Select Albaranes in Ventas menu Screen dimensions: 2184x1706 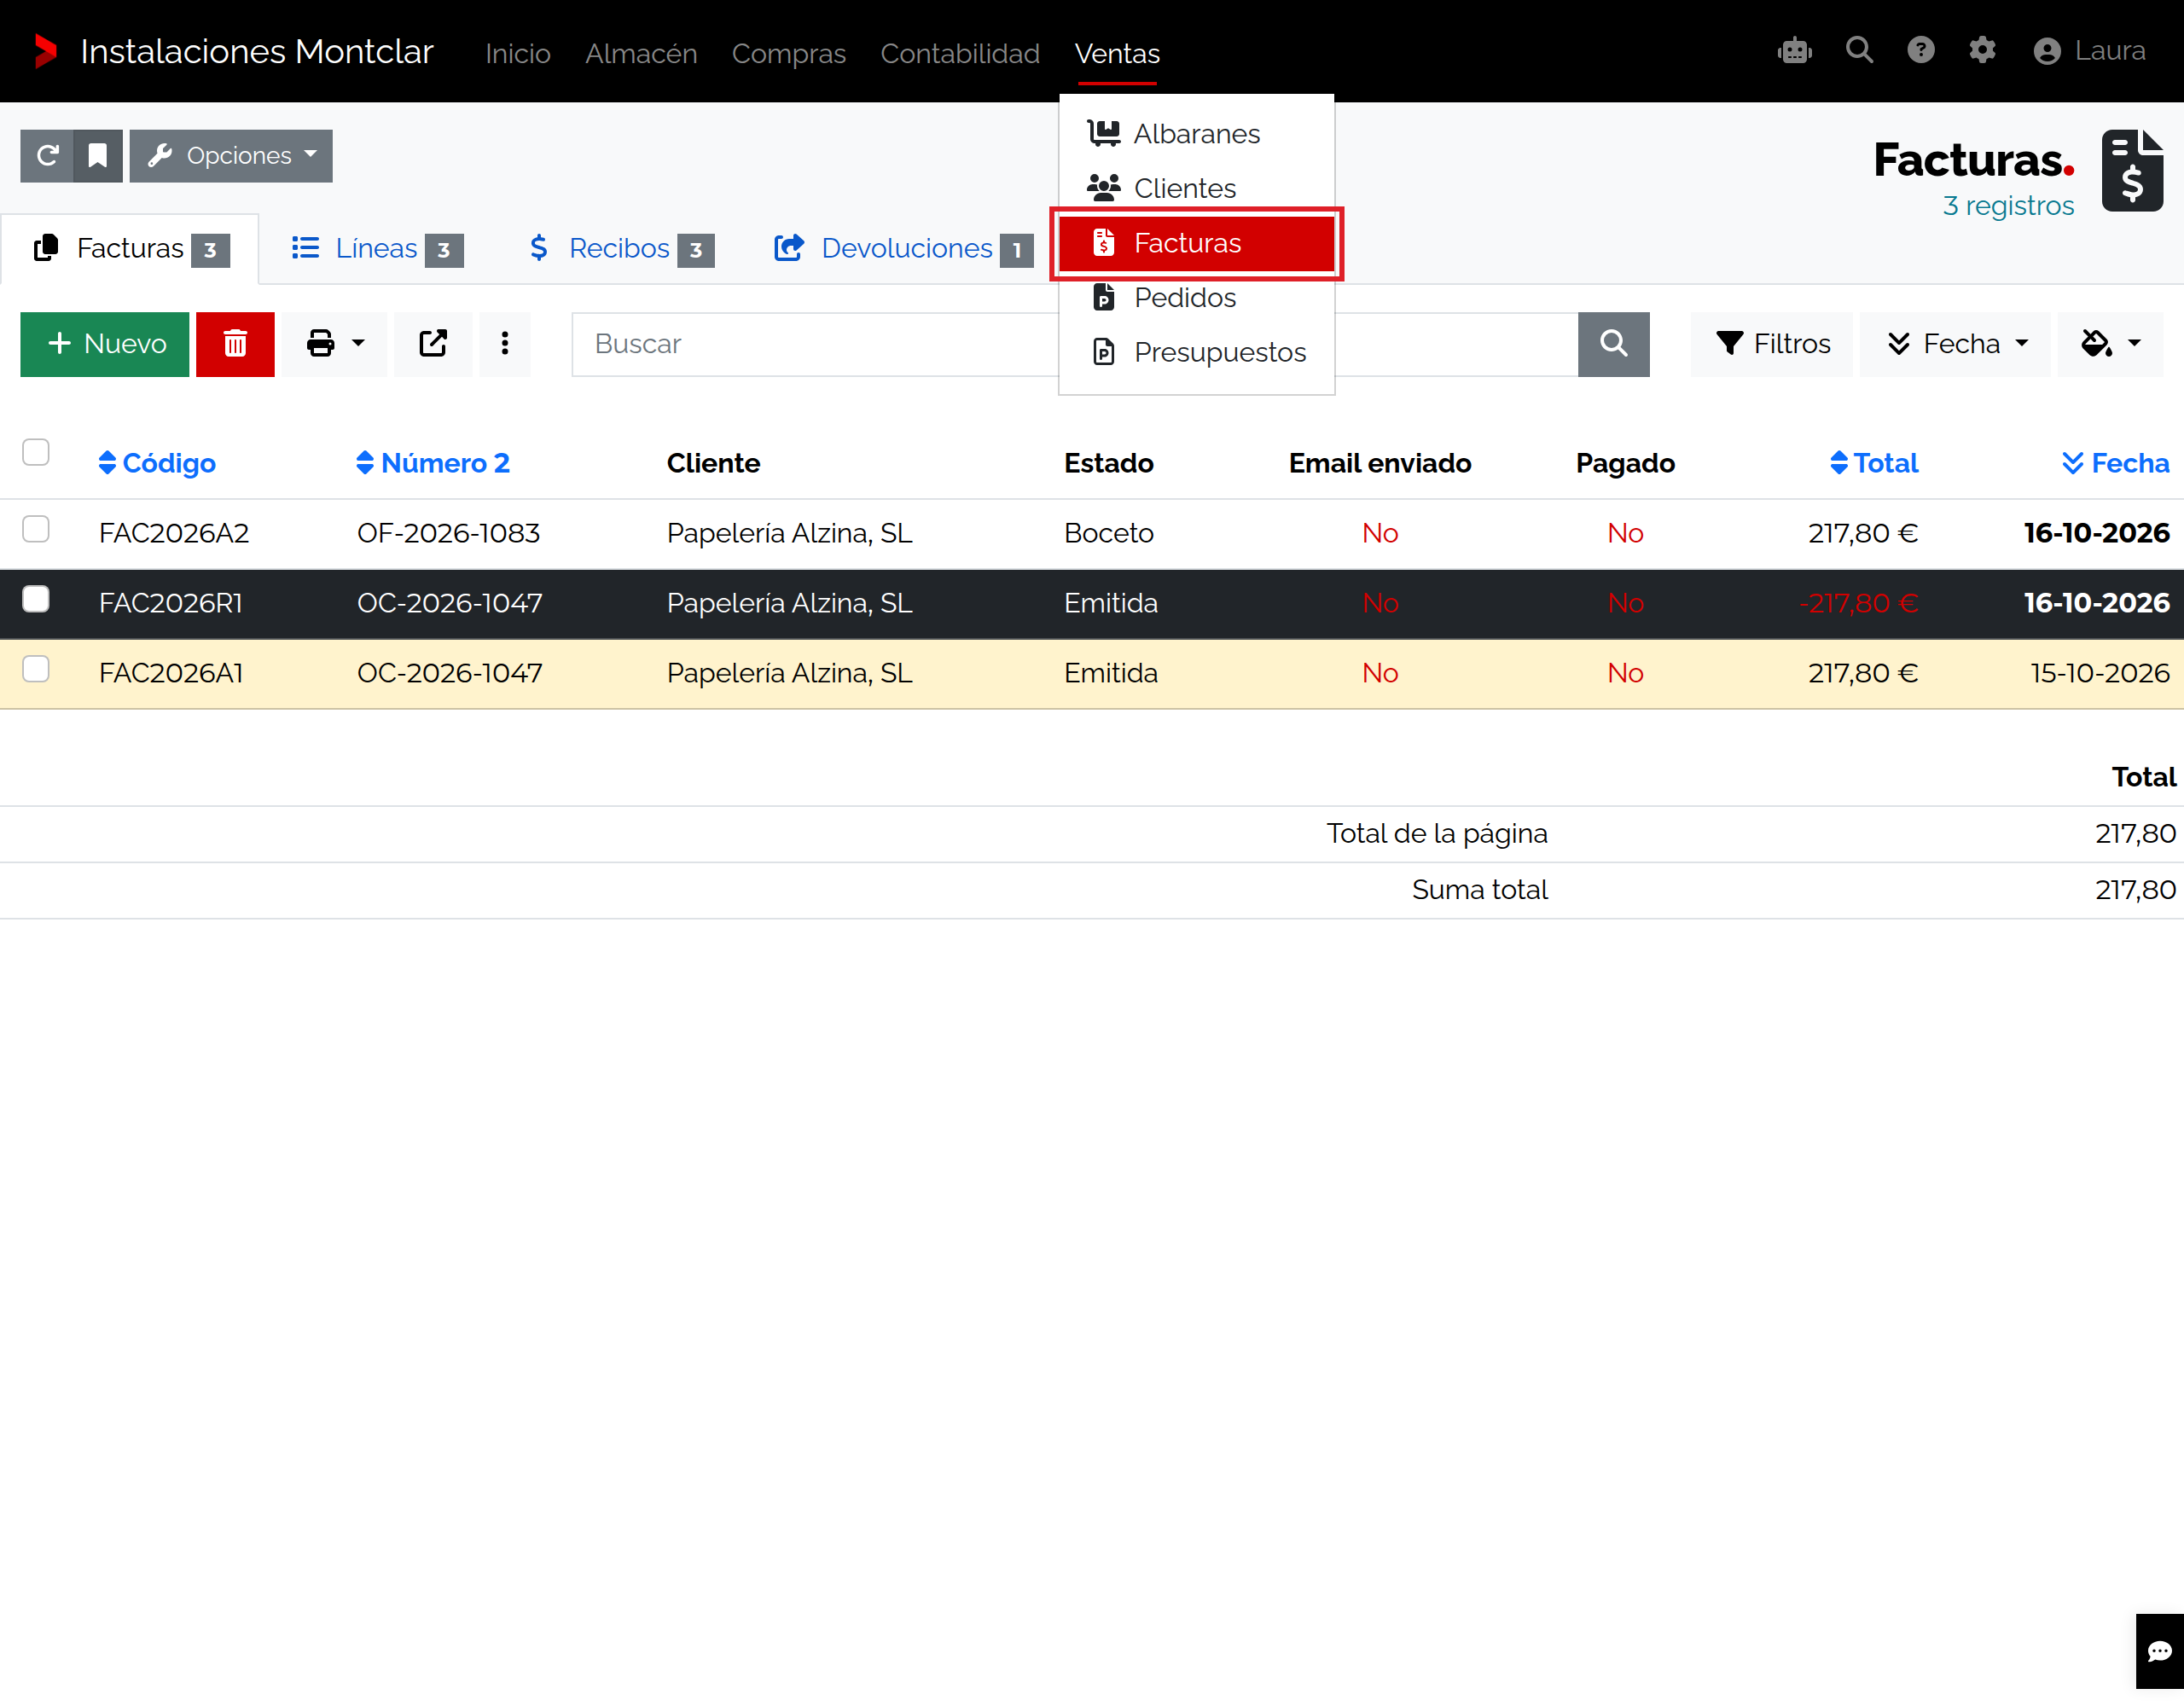1196,134
